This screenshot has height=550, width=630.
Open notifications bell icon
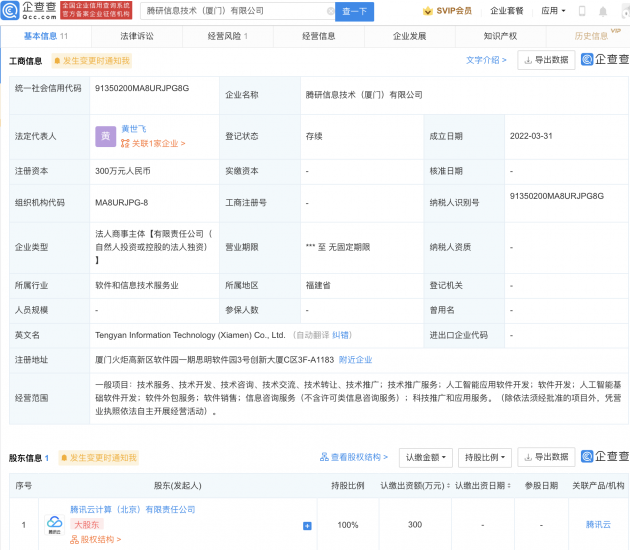click(603, 11)
